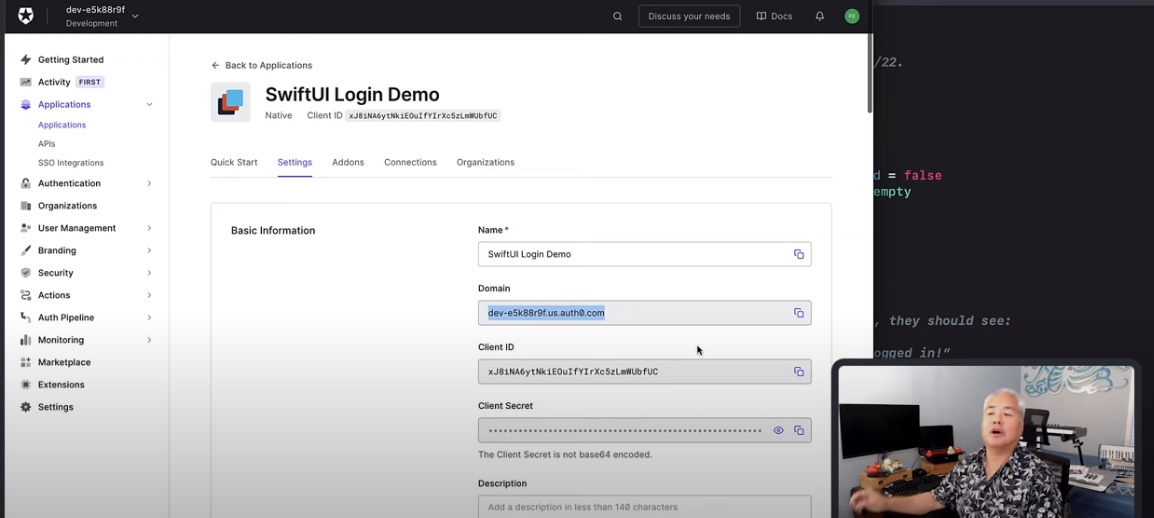Click the Domain field
This screenshot has width=1154, height=518.
click(x=645, y=313)
